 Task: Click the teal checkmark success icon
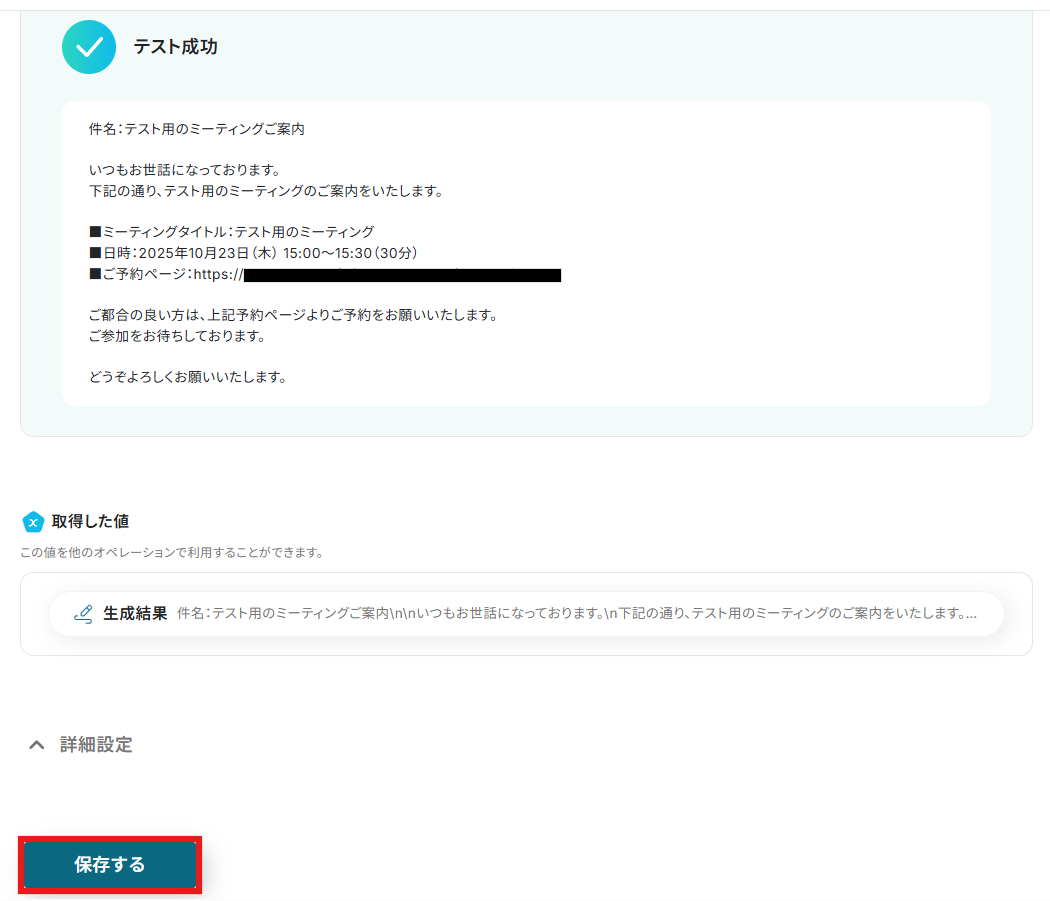tap(89, 47)
